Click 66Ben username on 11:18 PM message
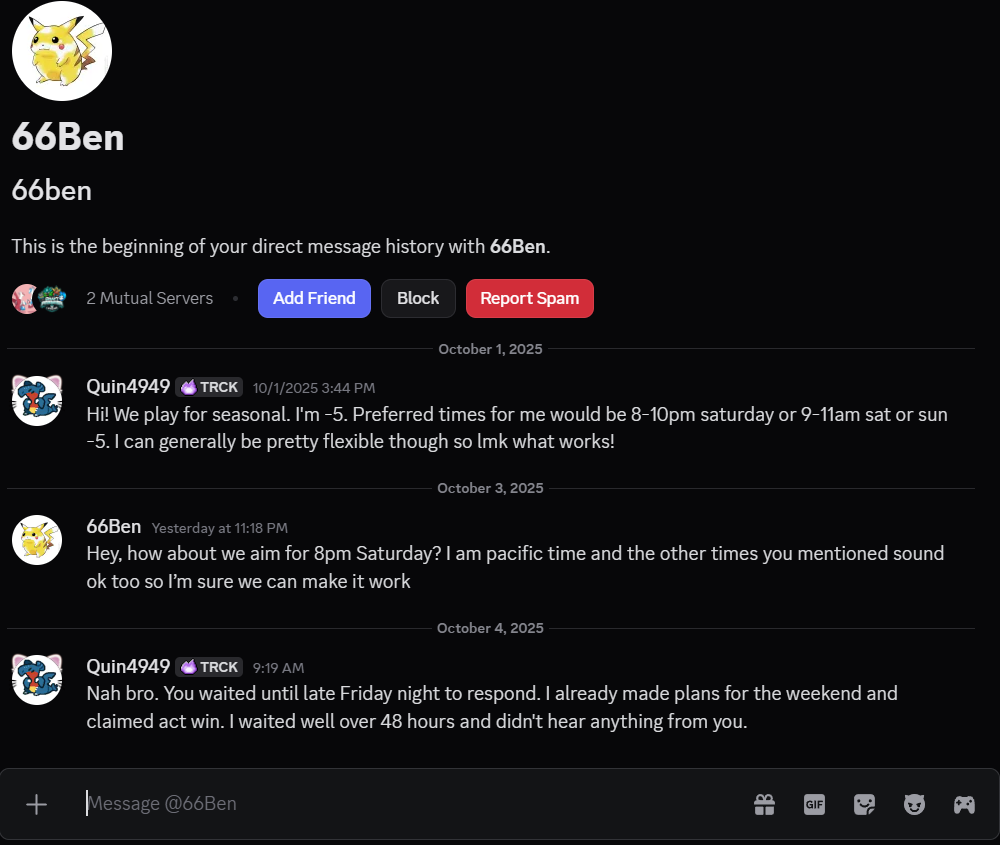 (114, 526)
